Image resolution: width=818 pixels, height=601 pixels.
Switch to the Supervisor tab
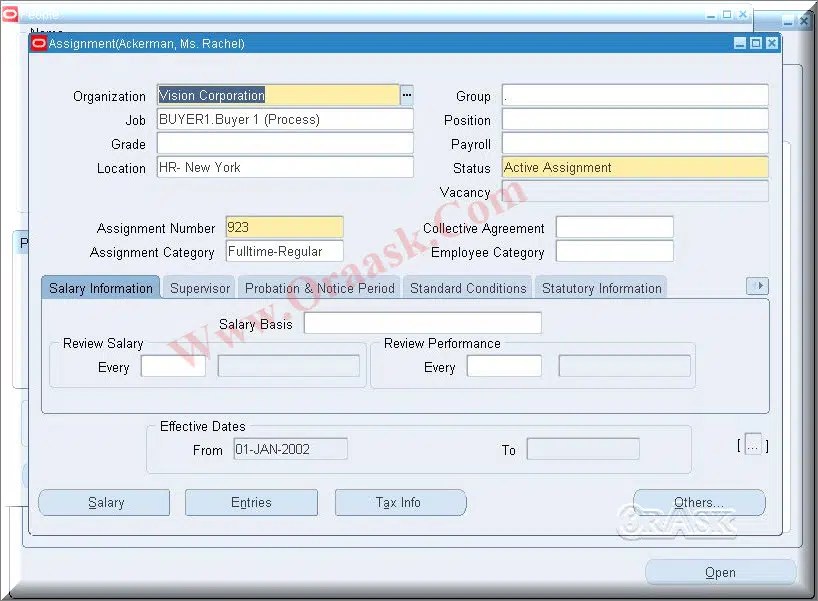coord(199,287)
